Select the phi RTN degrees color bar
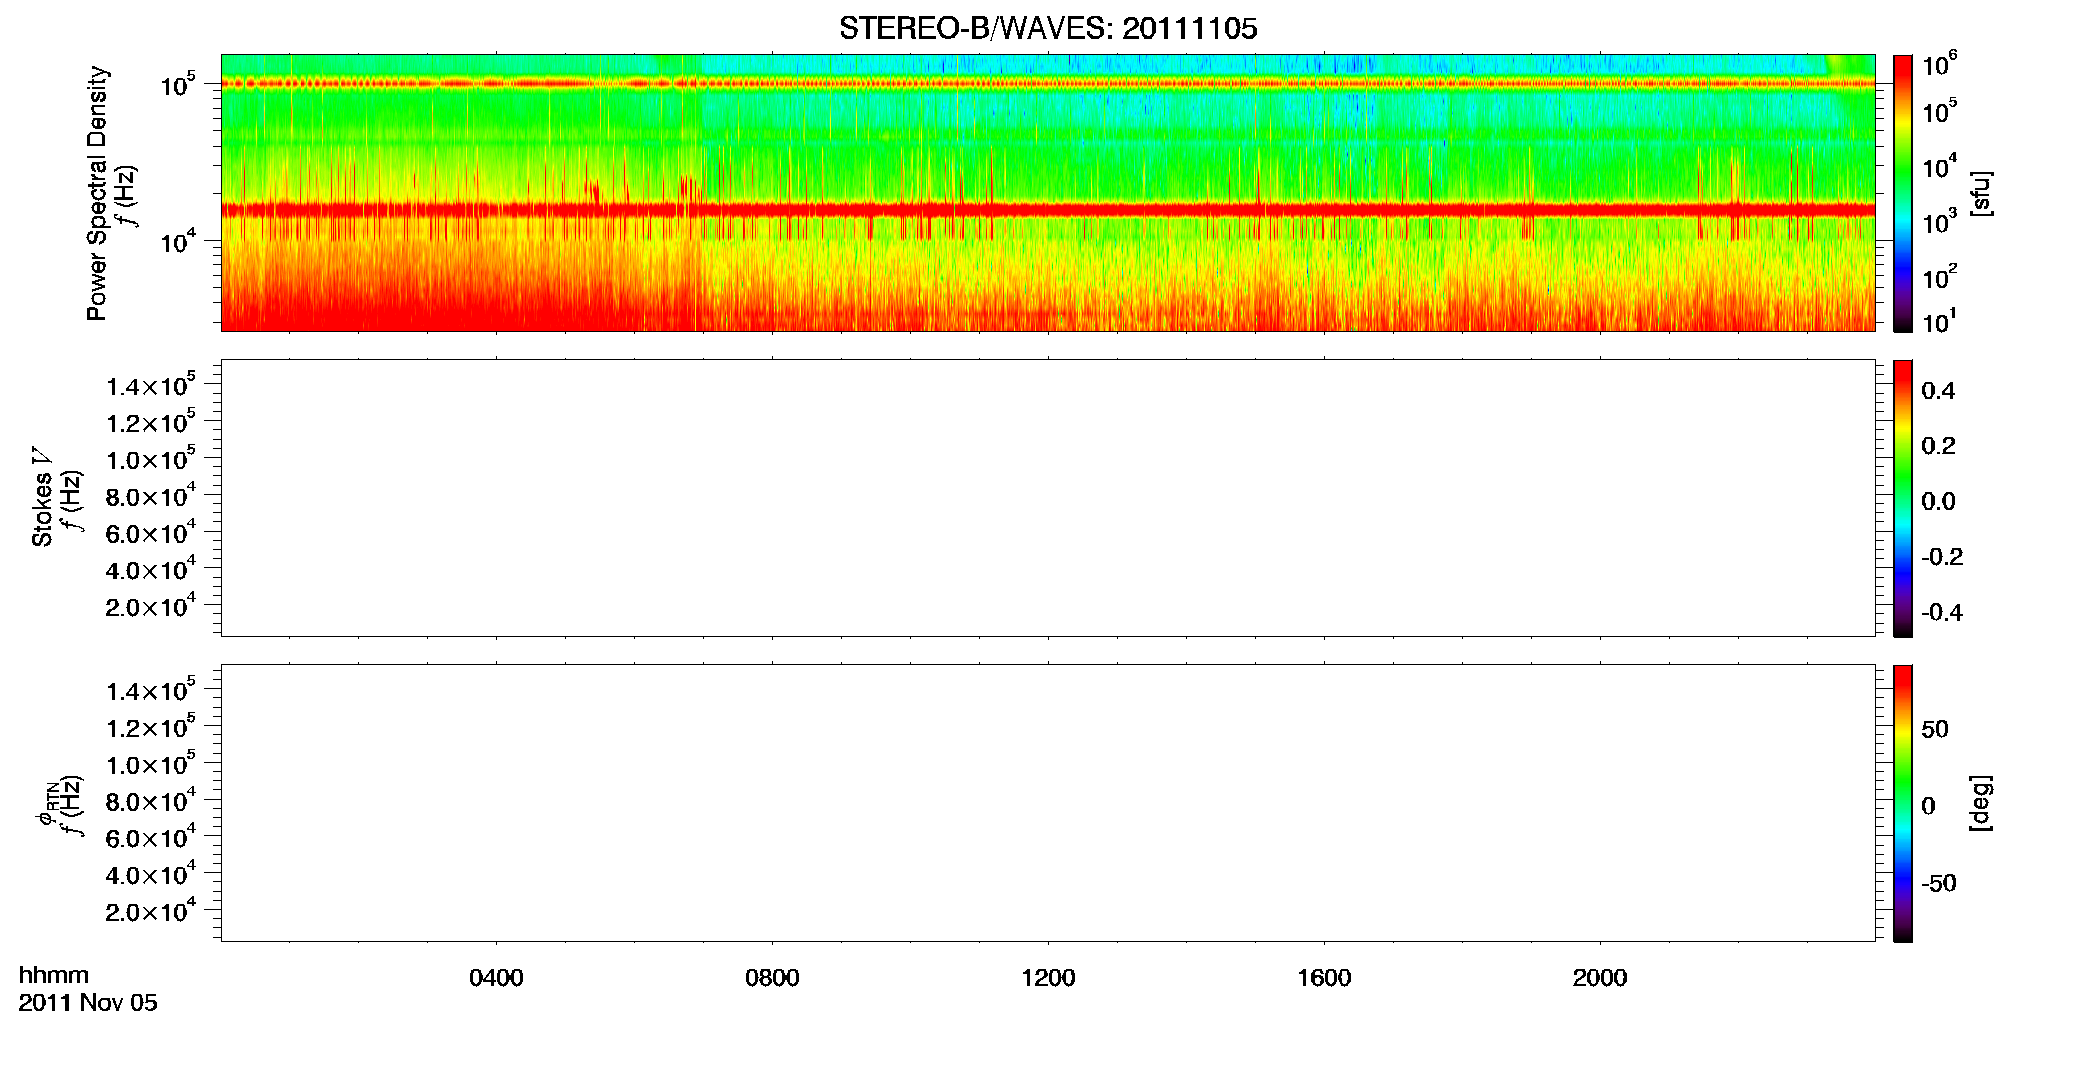Image resolution: width=2096 pixels, height=1080 pixels. (x=1903, y=803)
